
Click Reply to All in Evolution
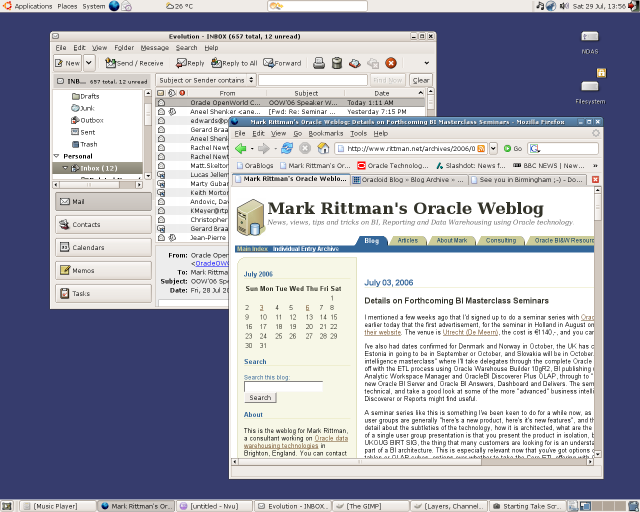pos(234,63)
